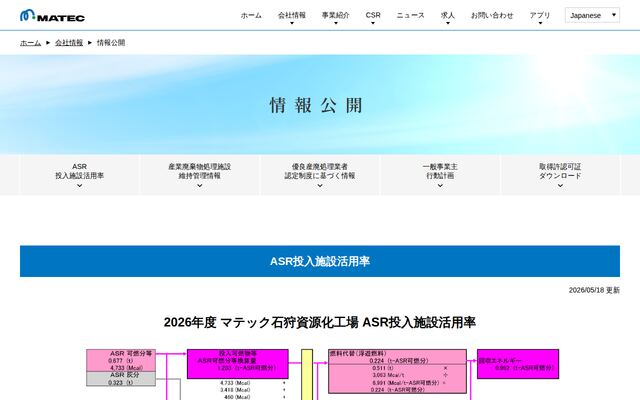Open the アプリ menu
The width and height of the screenshot is (640, 400).
(x=540, y=16)
